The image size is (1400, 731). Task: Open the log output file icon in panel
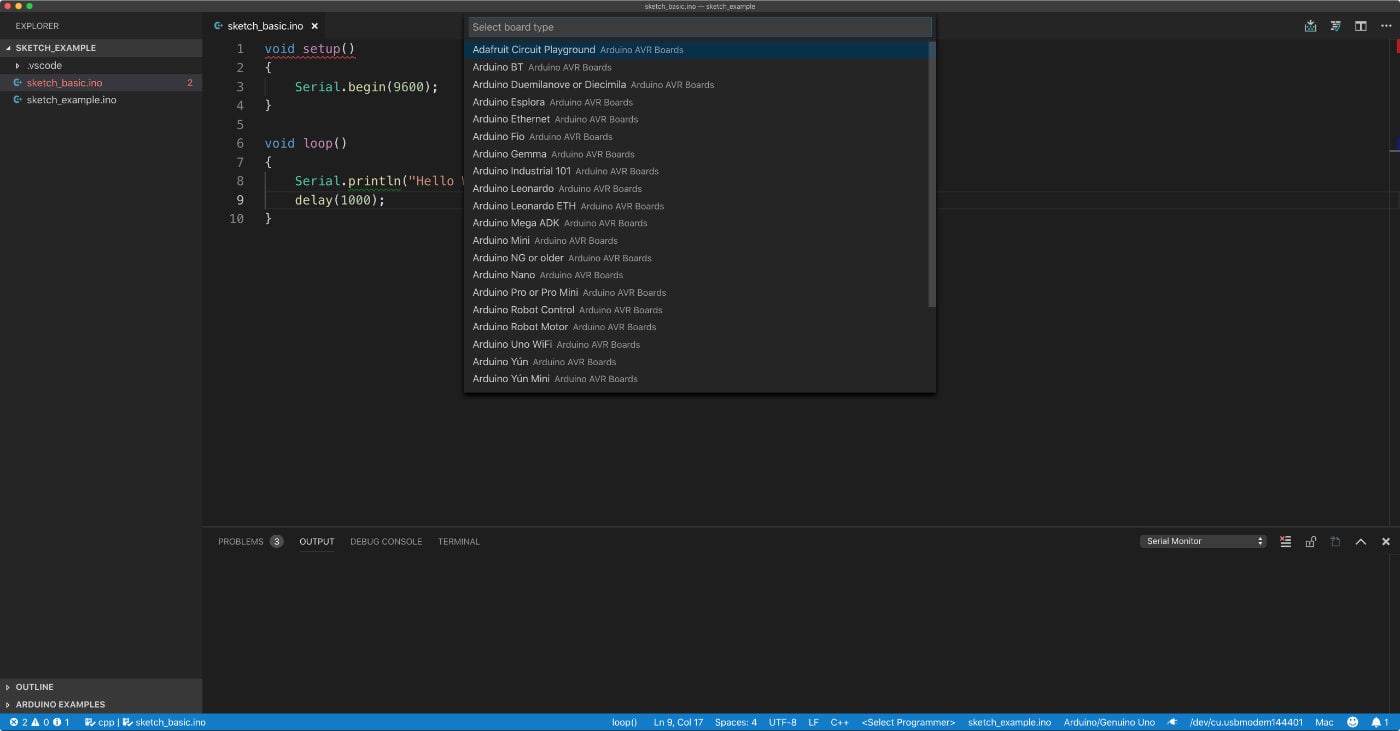coord(1335,541)
